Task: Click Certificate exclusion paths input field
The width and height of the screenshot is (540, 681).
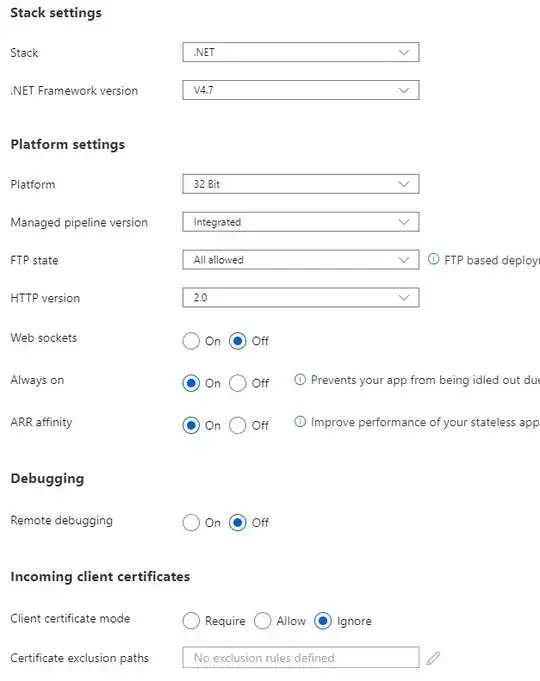Action: tap(301, 658)
